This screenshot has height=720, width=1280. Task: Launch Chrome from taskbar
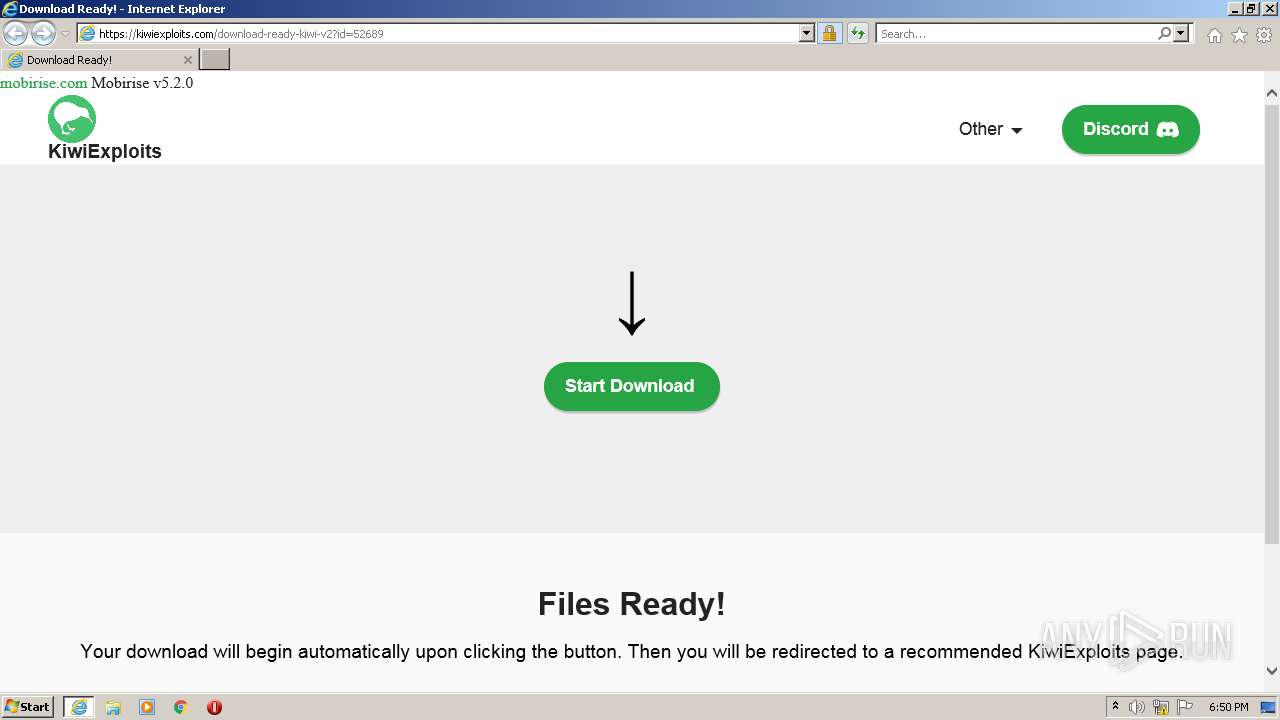pos(181,707)
